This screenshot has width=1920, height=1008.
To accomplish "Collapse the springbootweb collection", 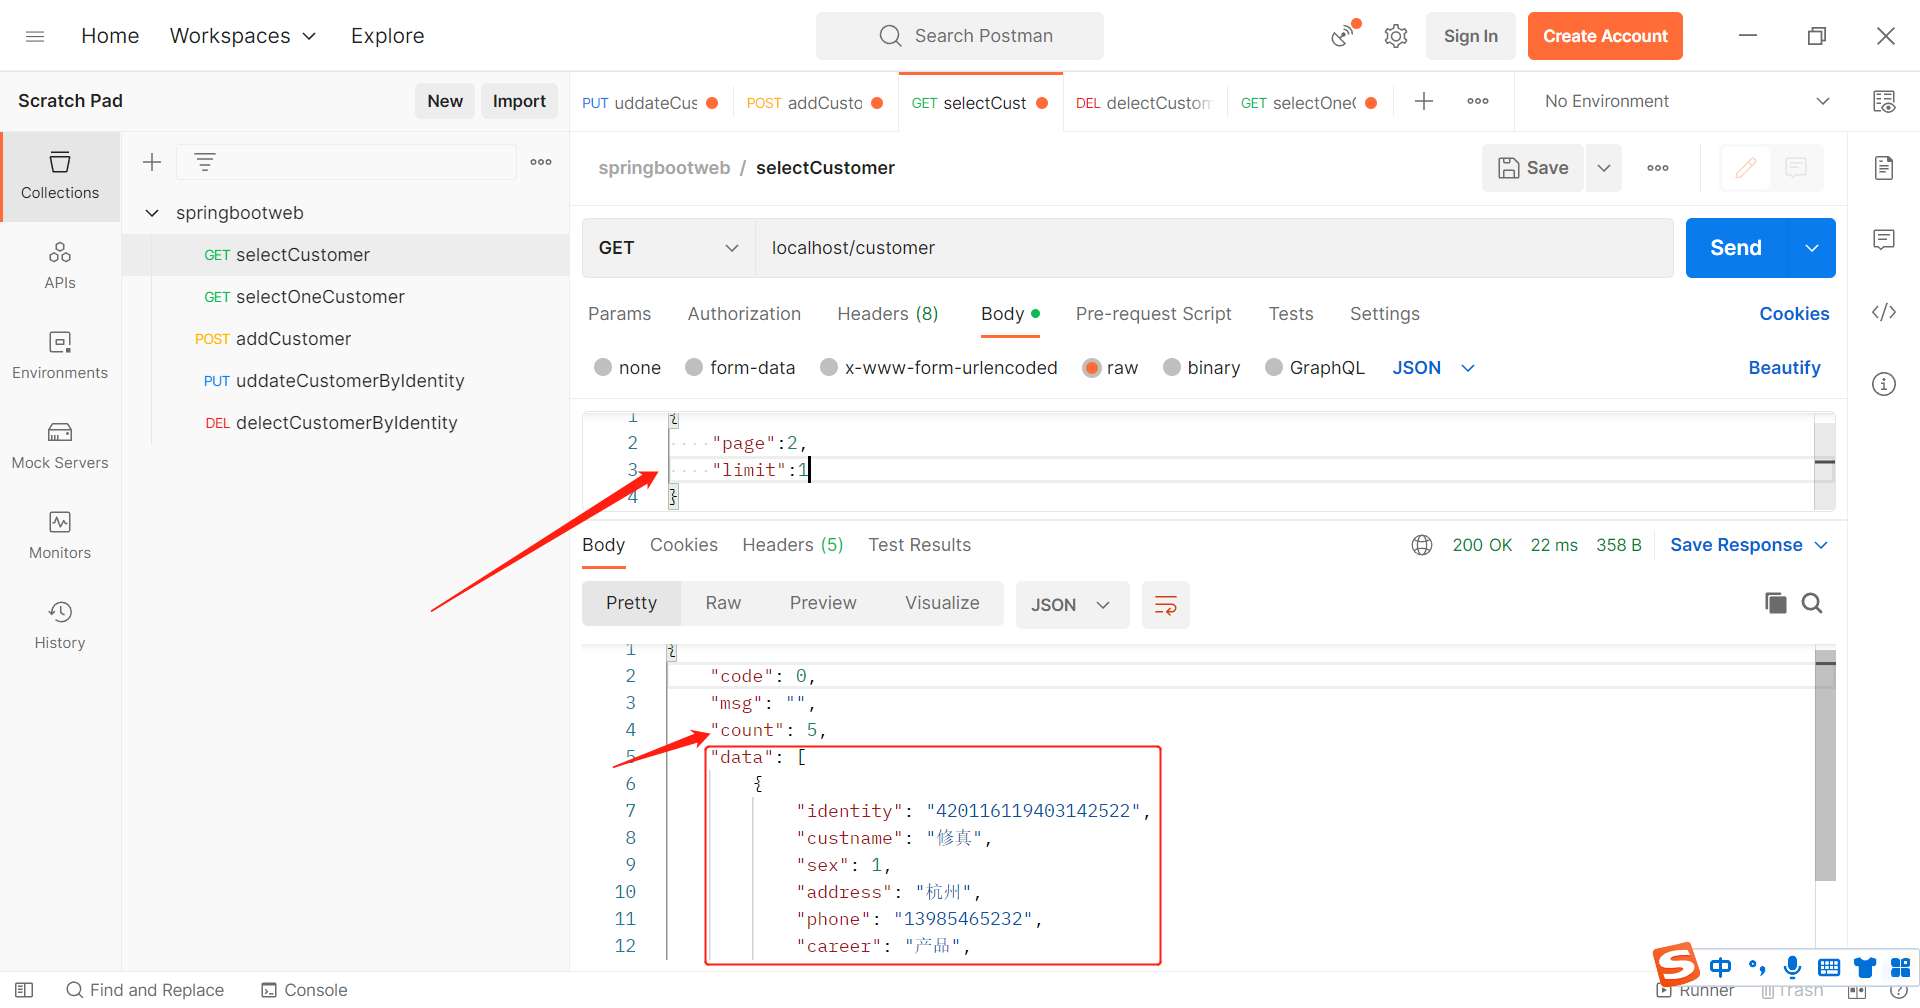I will coord(152,213).
